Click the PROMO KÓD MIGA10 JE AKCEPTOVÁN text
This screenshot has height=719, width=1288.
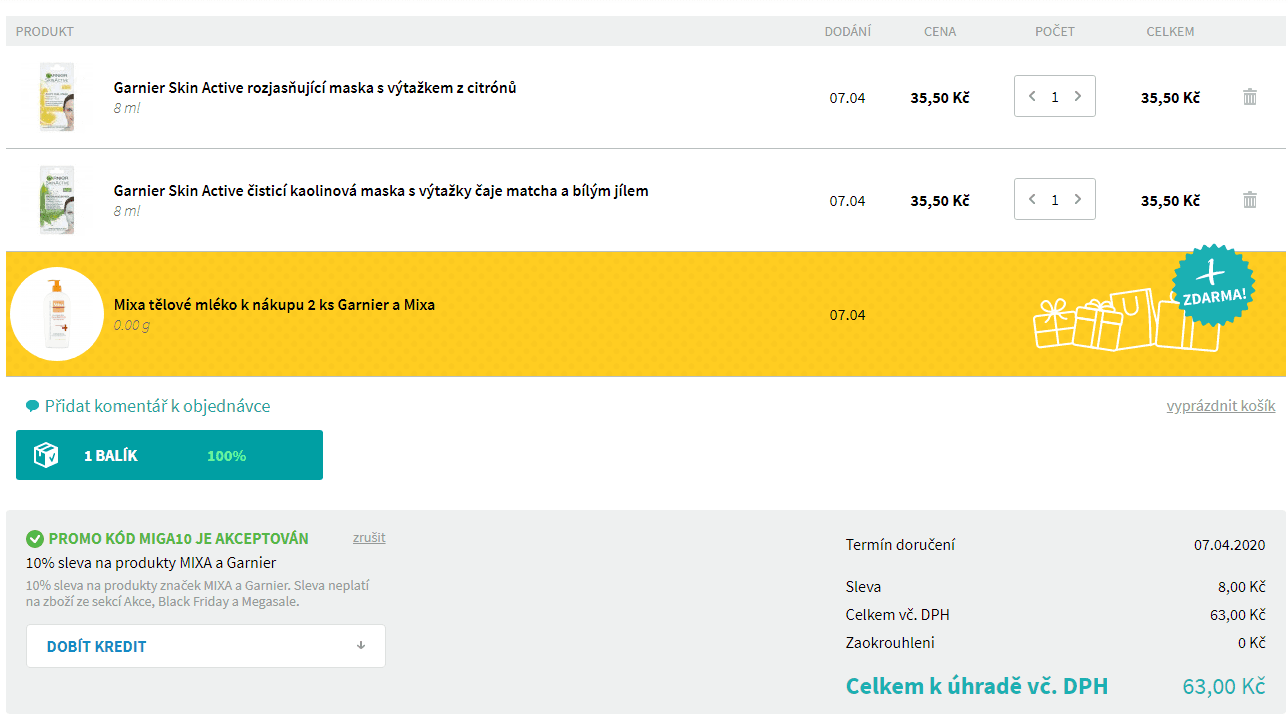178,539
